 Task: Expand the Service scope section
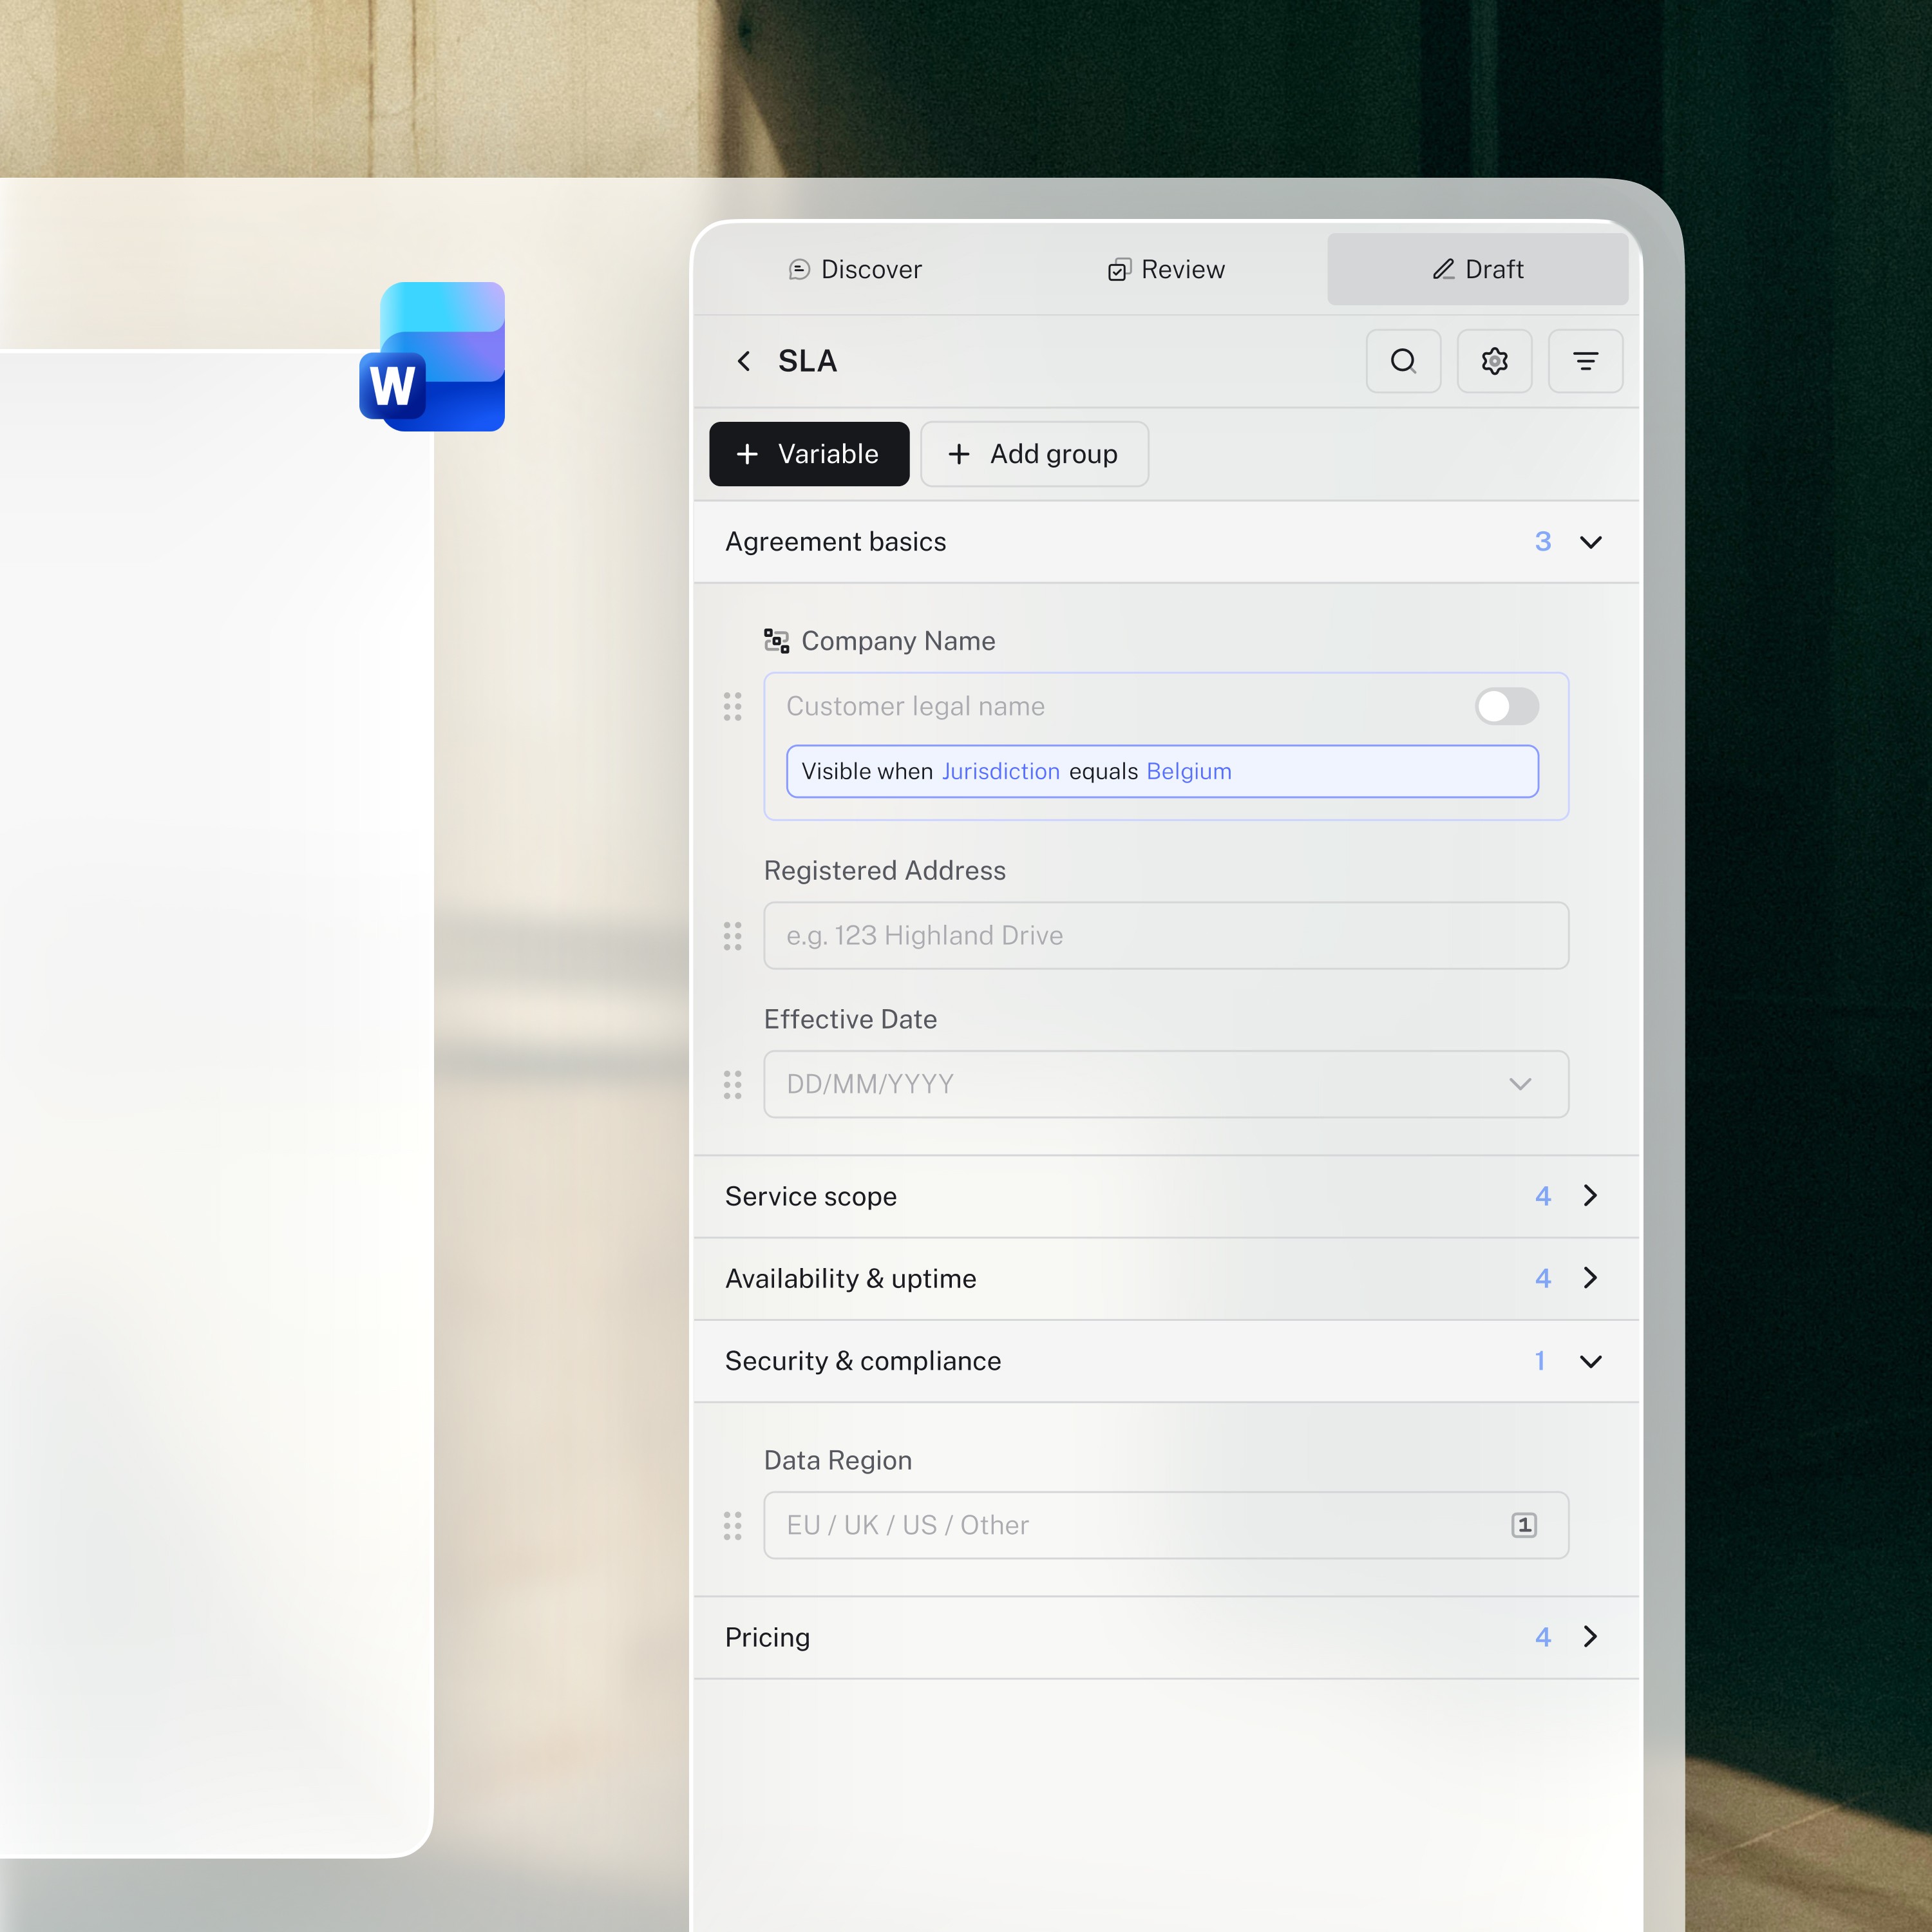pos(1590,1196)
